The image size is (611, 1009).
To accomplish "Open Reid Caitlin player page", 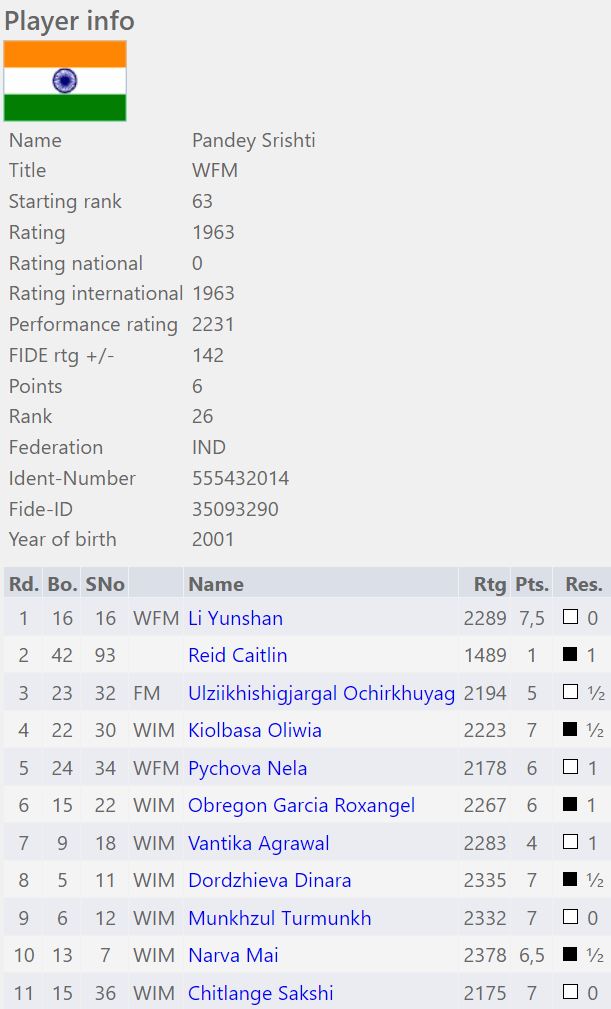I will point(237,656).
